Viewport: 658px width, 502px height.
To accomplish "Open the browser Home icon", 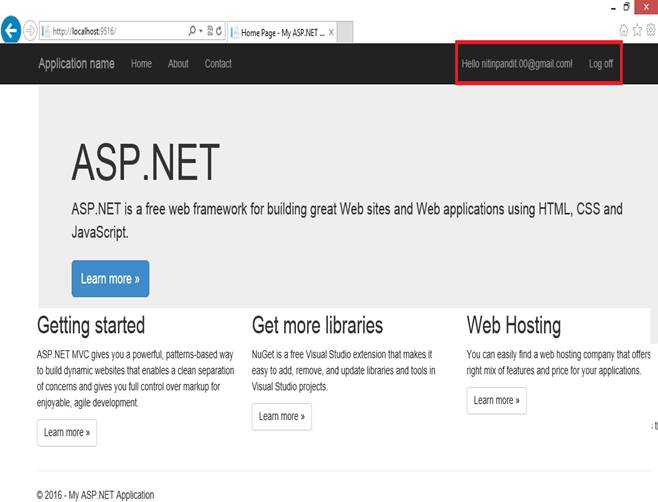I will pos(624,30).
